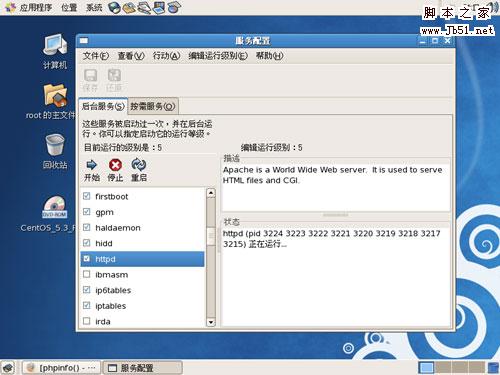The height and width of the screenshot is (375, 500).
Task: Open the 文件(F) menu
Action: (96, 56)
